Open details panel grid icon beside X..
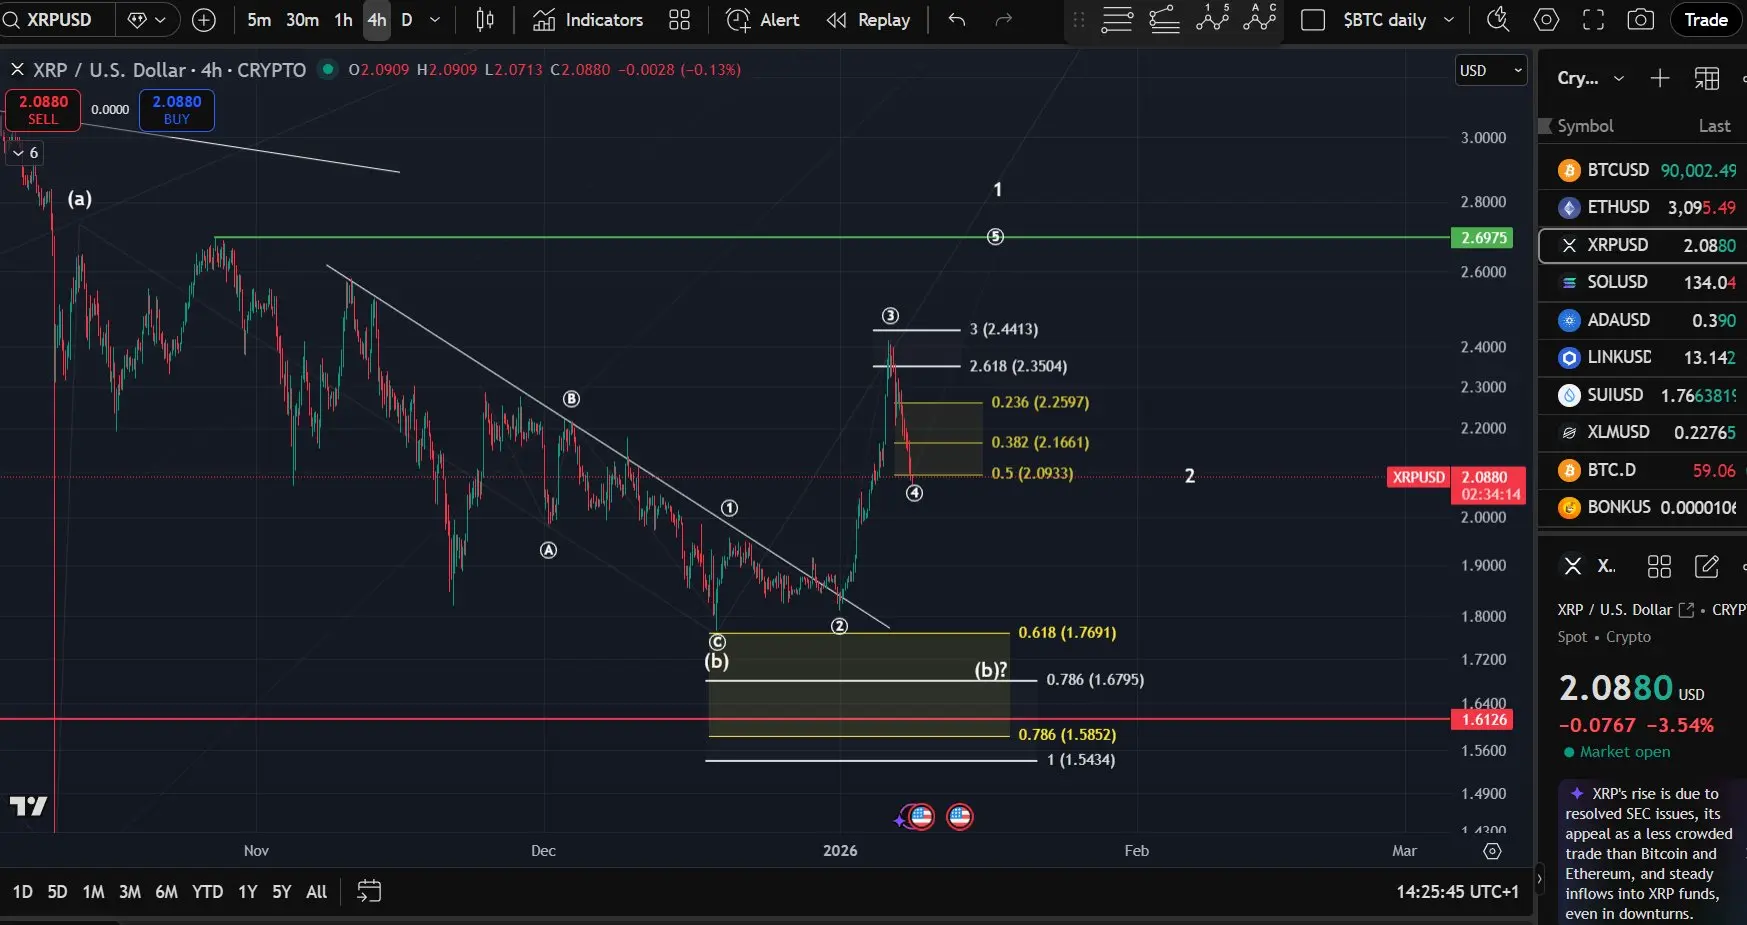This screenshot has width=1747, height=925. 1659,567
